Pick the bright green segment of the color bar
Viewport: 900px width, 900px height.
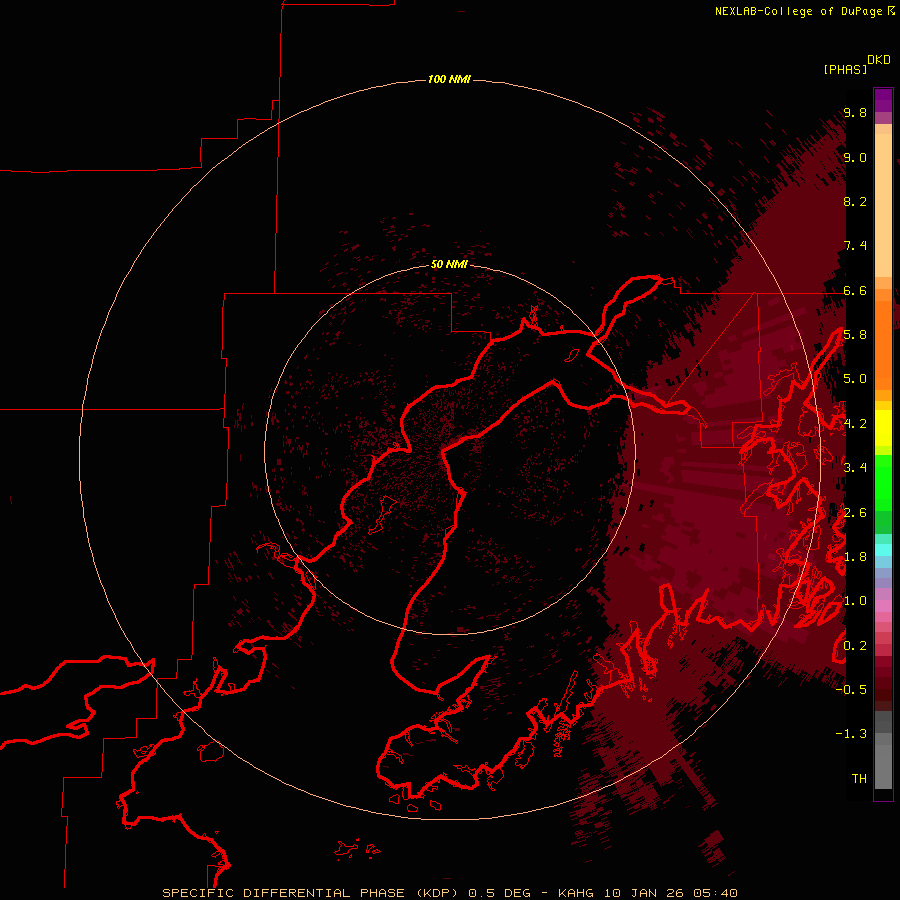pos(883,482)
